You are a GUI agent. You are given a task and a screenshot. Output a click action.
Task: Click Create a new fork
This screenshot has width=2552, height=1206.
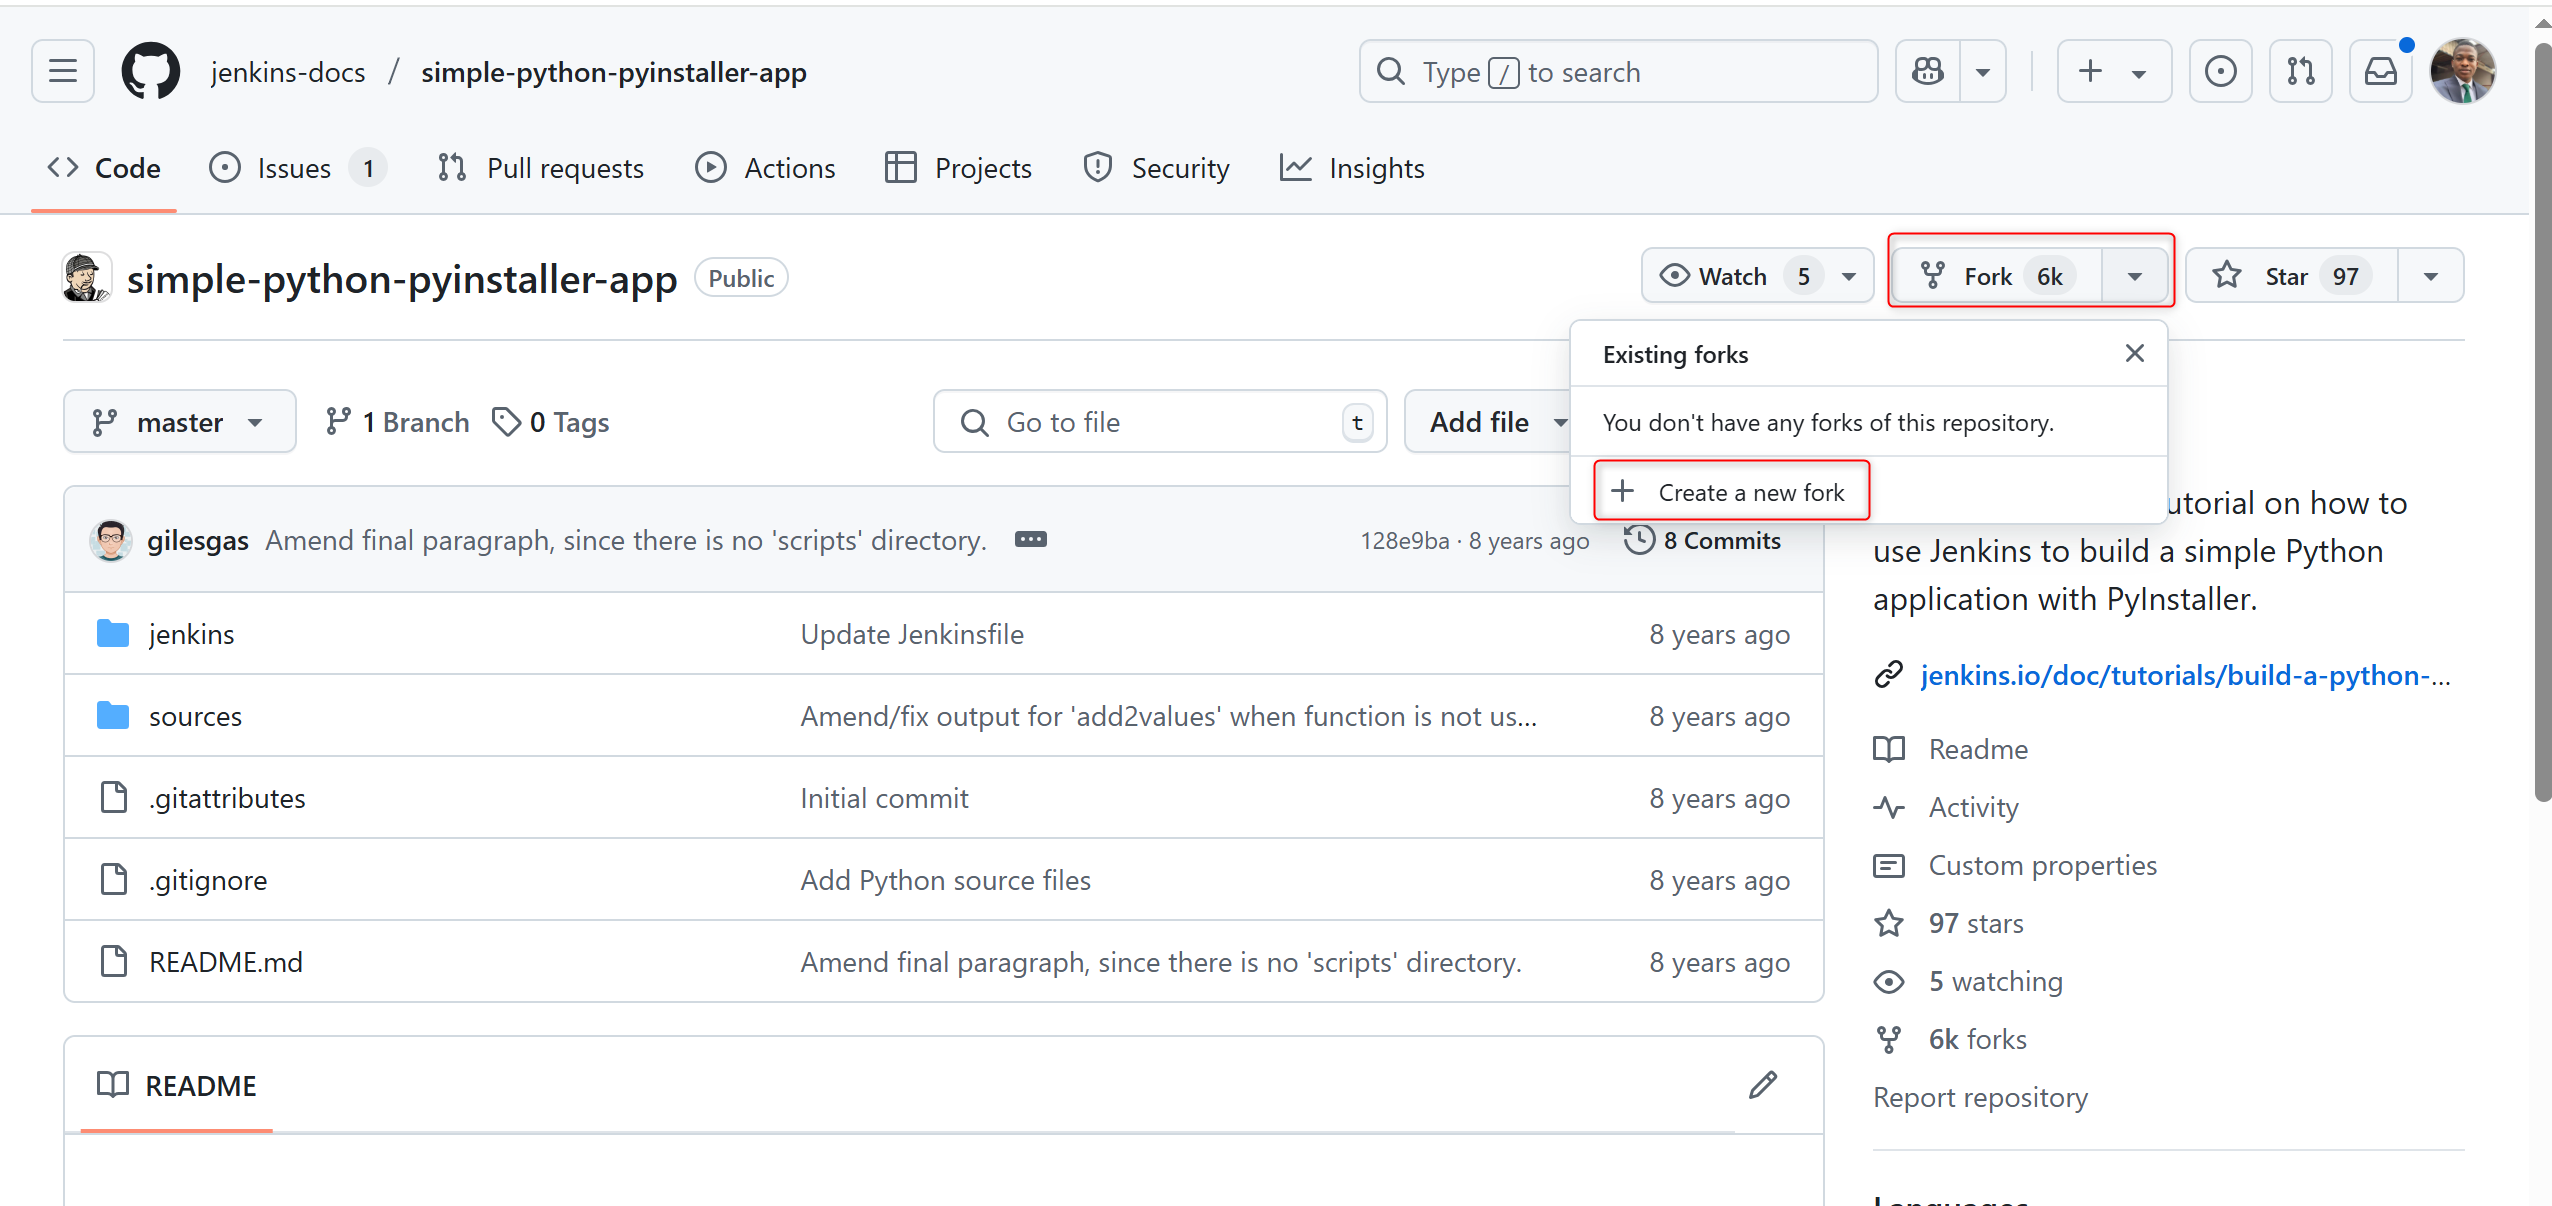(x=1731, y=492)
